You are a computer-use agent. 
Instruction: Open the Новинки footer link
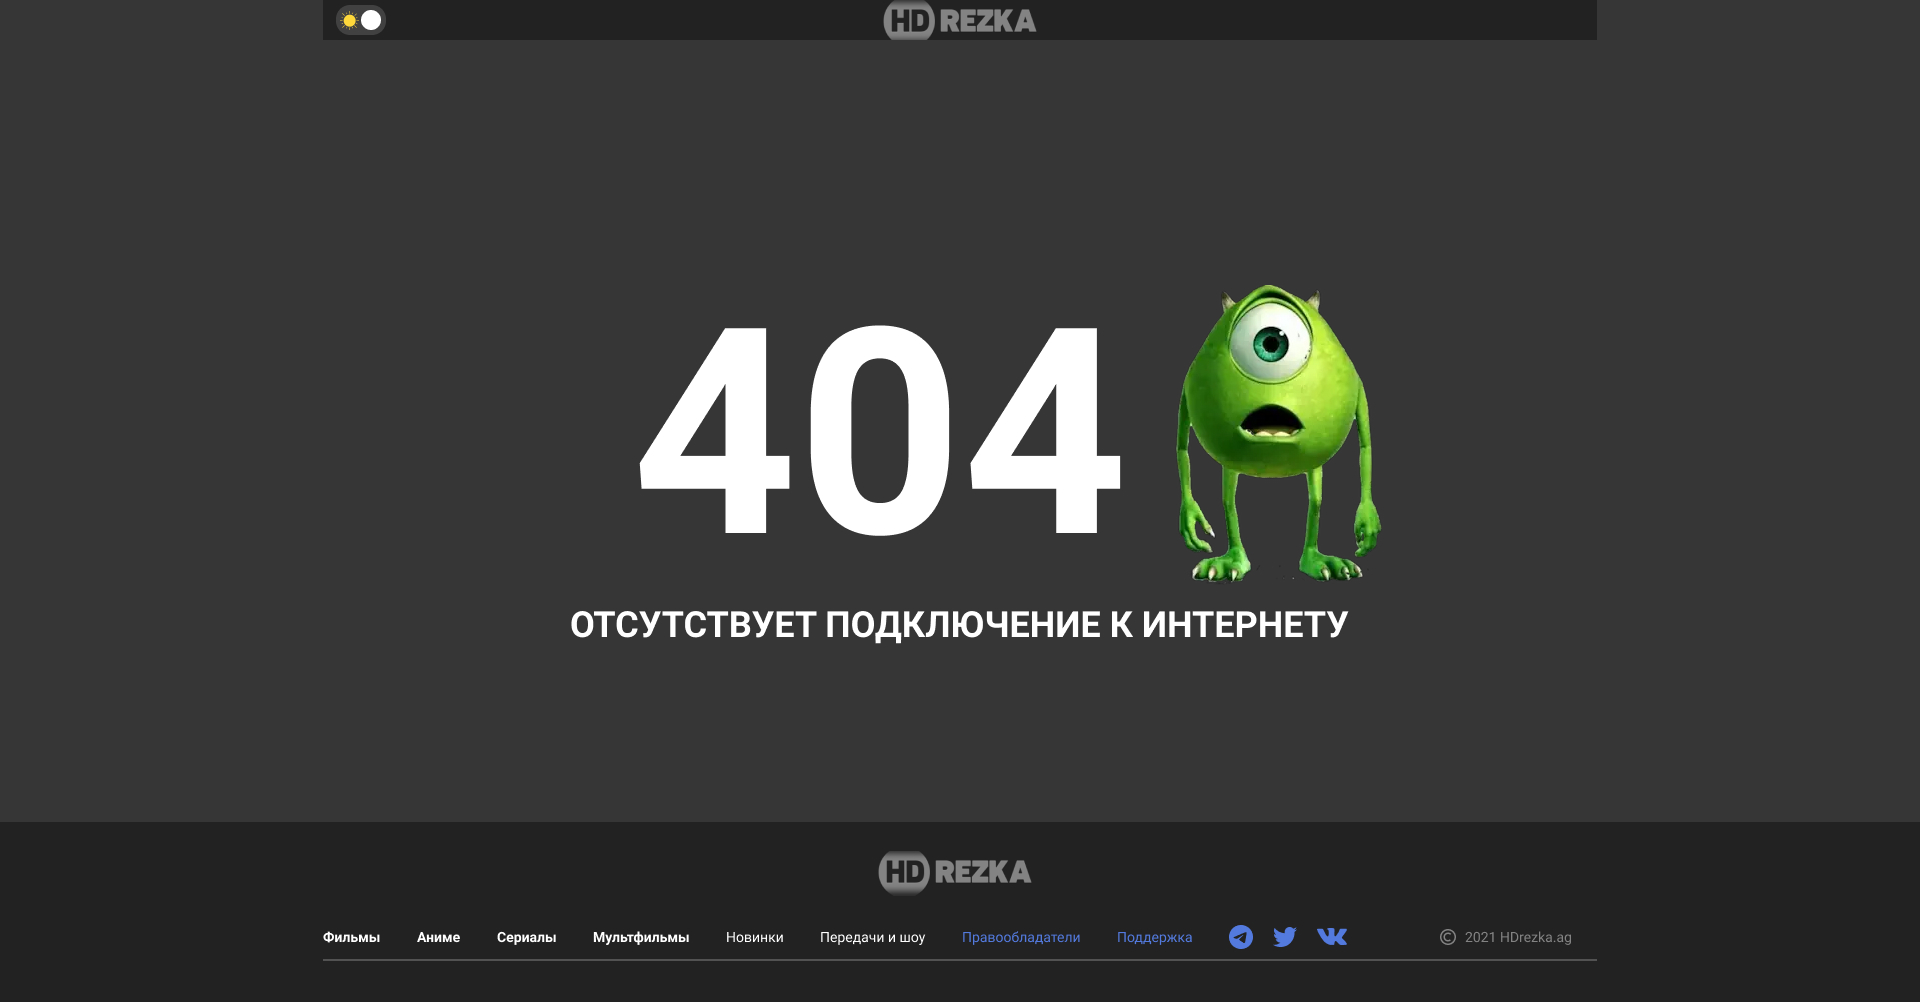point(755,937)
